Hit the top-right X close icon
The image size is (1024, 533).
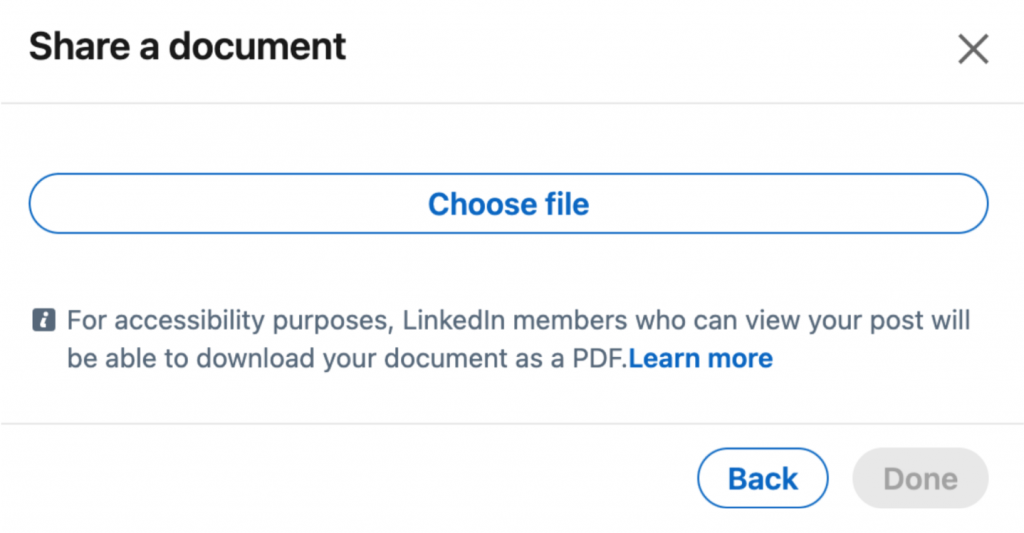[973, 49]
